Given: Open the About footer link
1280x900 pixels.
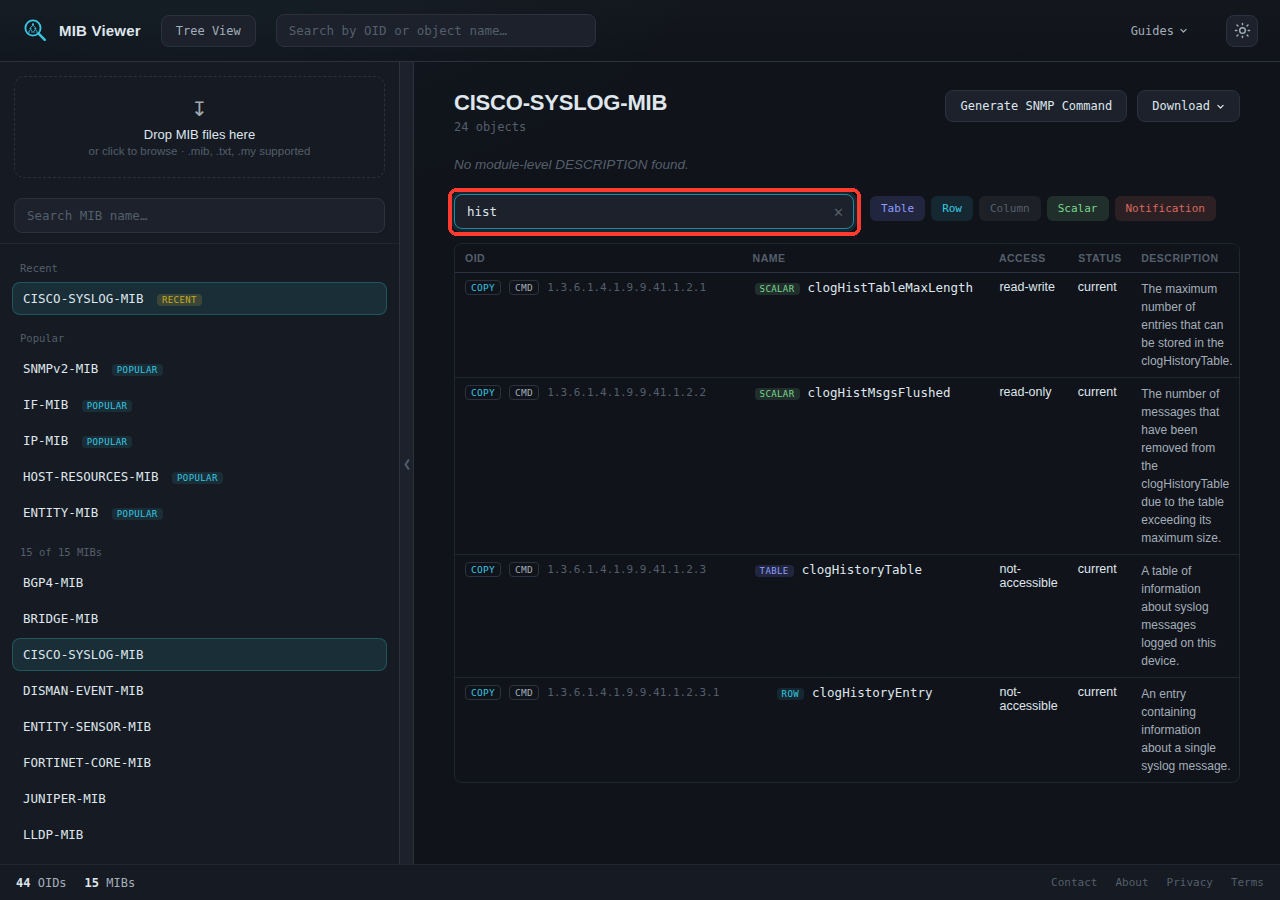Looking at the screenshot, I should (x=1132, y=883).
